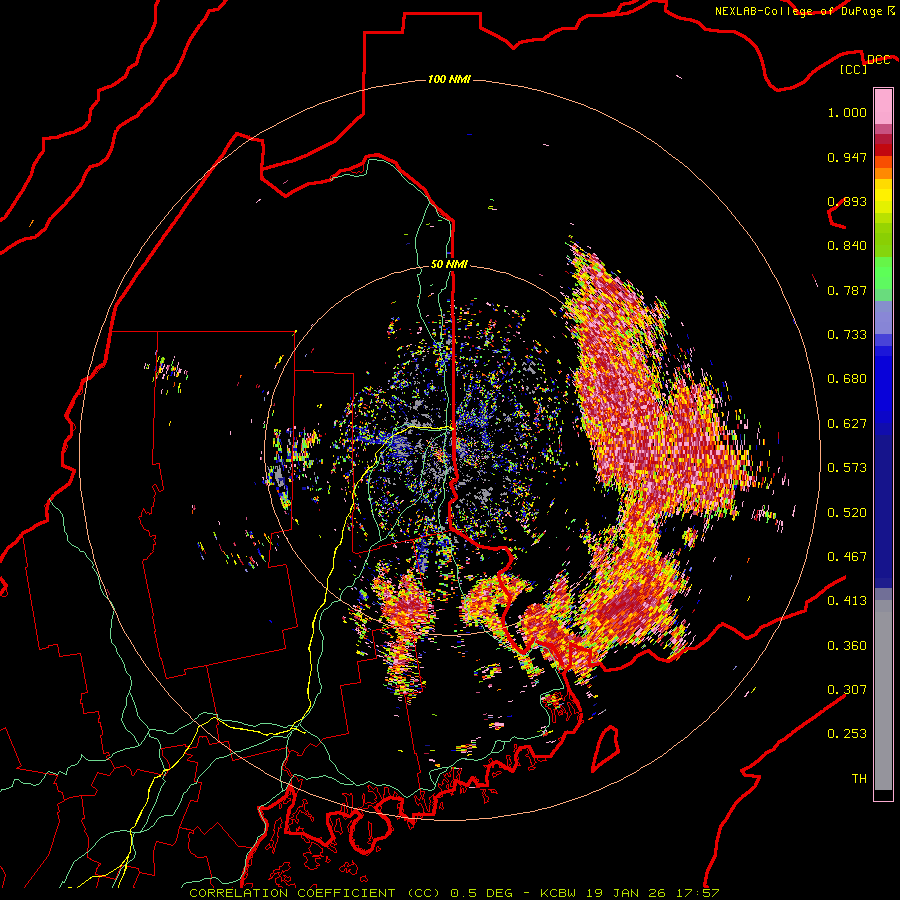This screenshot has height=900, width=900.
Task: Click the 0.413 legend value
Action: [847, 601]
